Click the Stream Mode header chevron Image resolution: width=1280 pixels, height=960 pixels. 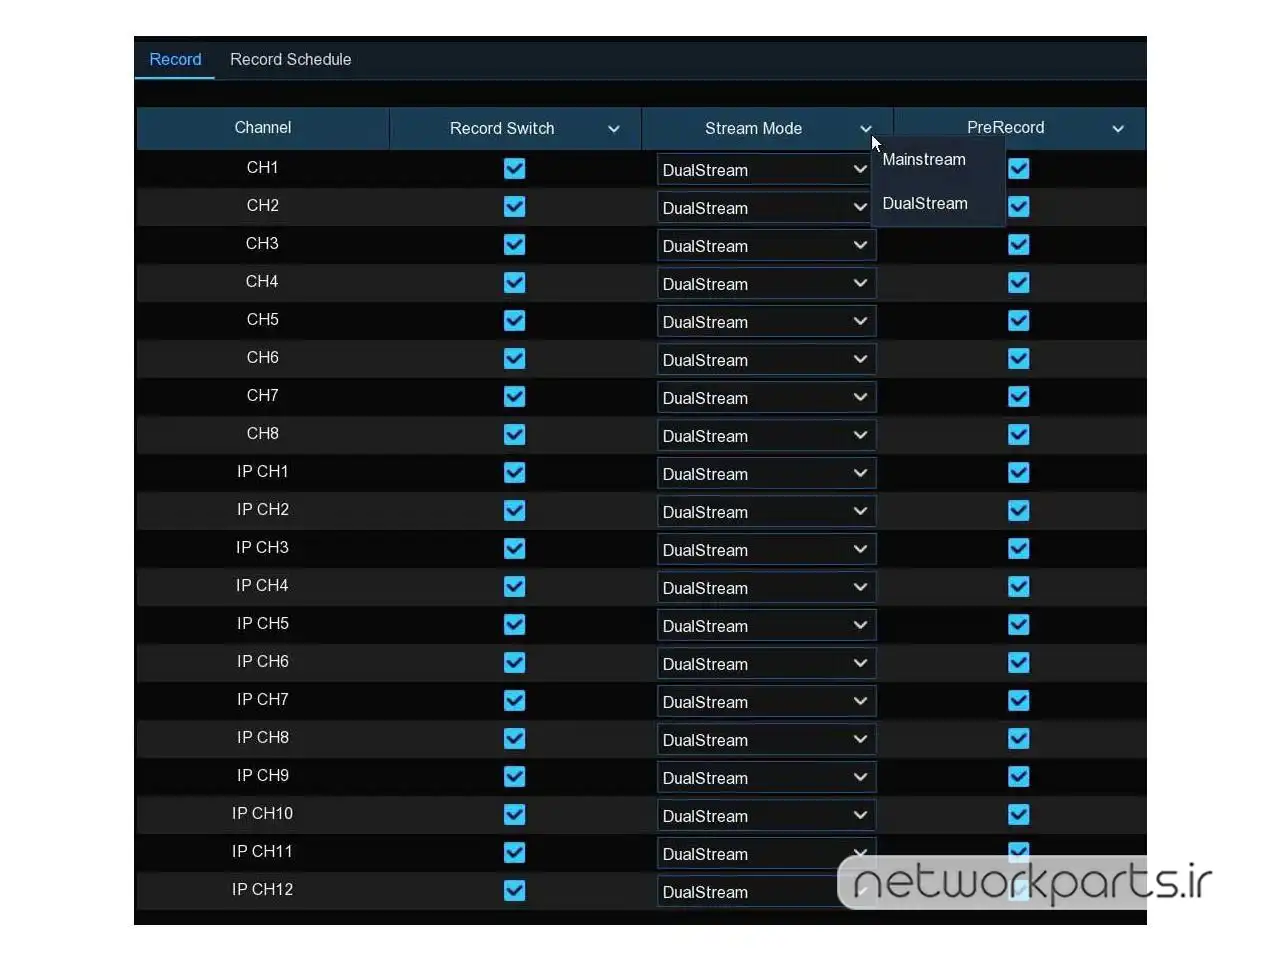point(866,129)
